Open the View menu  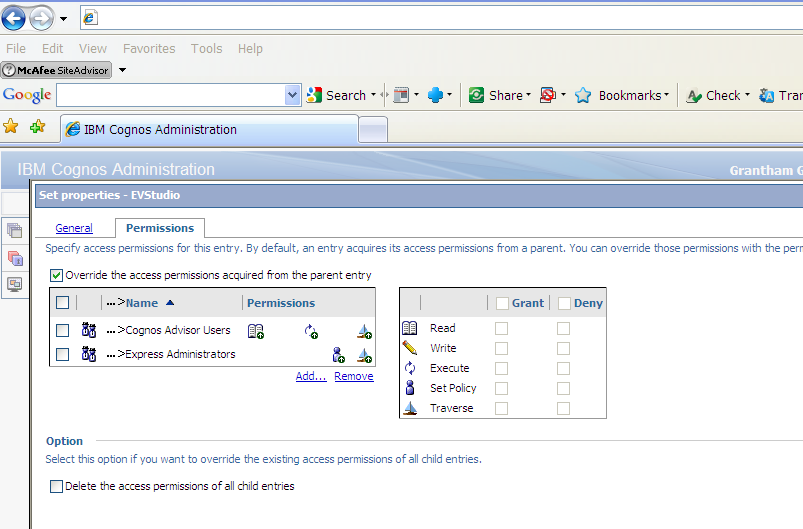click(93, 49)
